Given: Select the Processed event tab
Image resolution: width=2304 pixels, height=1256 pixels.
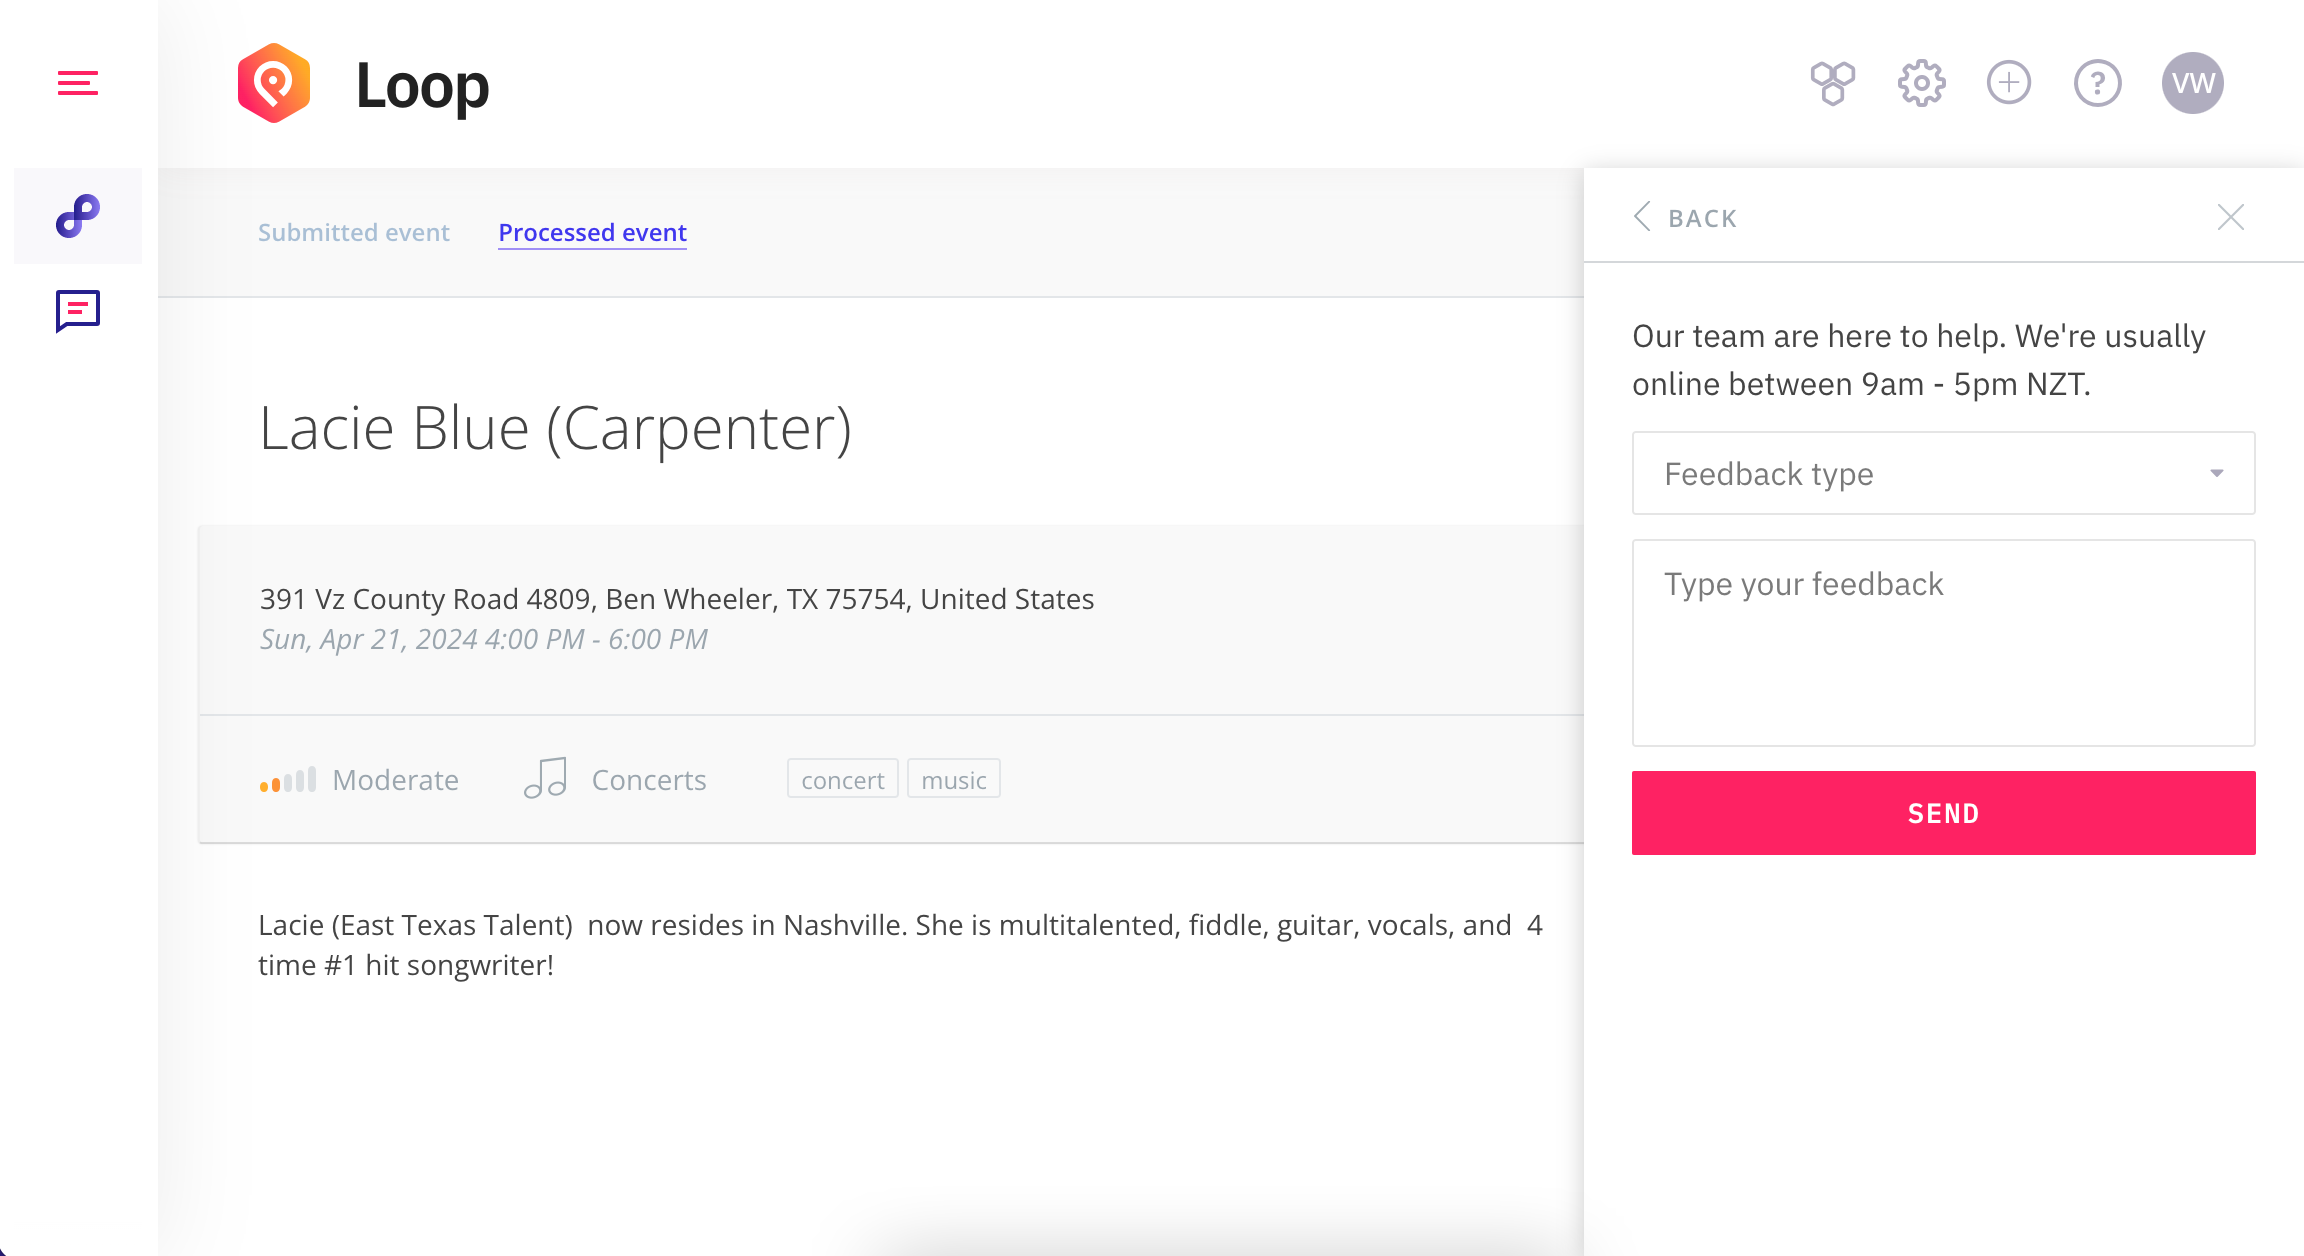Looking at the screenshot, I should (592, 232).
